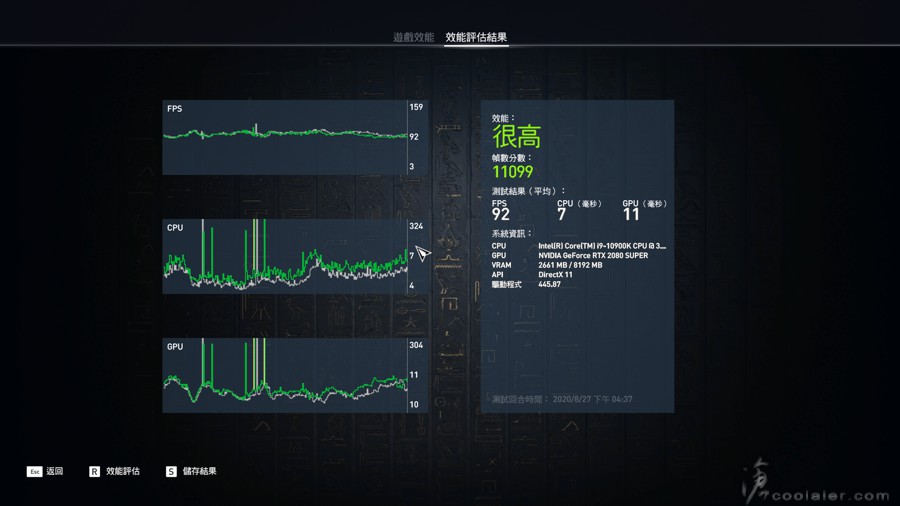The image size is (900, 506).
Task: Select the 效能評估結果 tab
Action: coord(476,37)
